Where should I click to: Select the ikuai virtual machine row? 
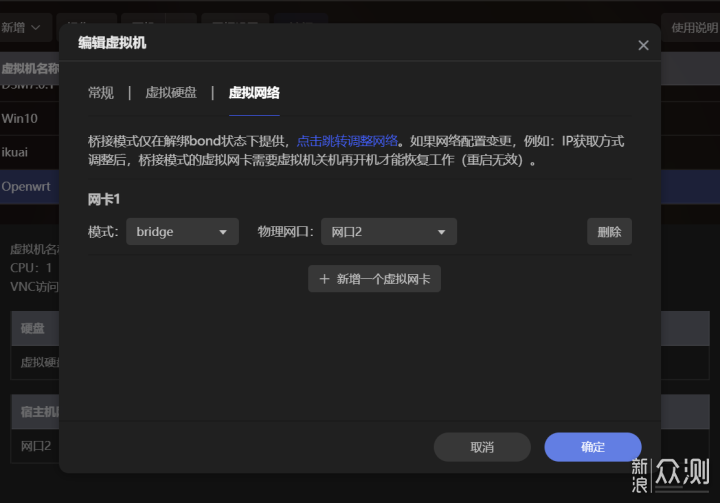[17, 152]
